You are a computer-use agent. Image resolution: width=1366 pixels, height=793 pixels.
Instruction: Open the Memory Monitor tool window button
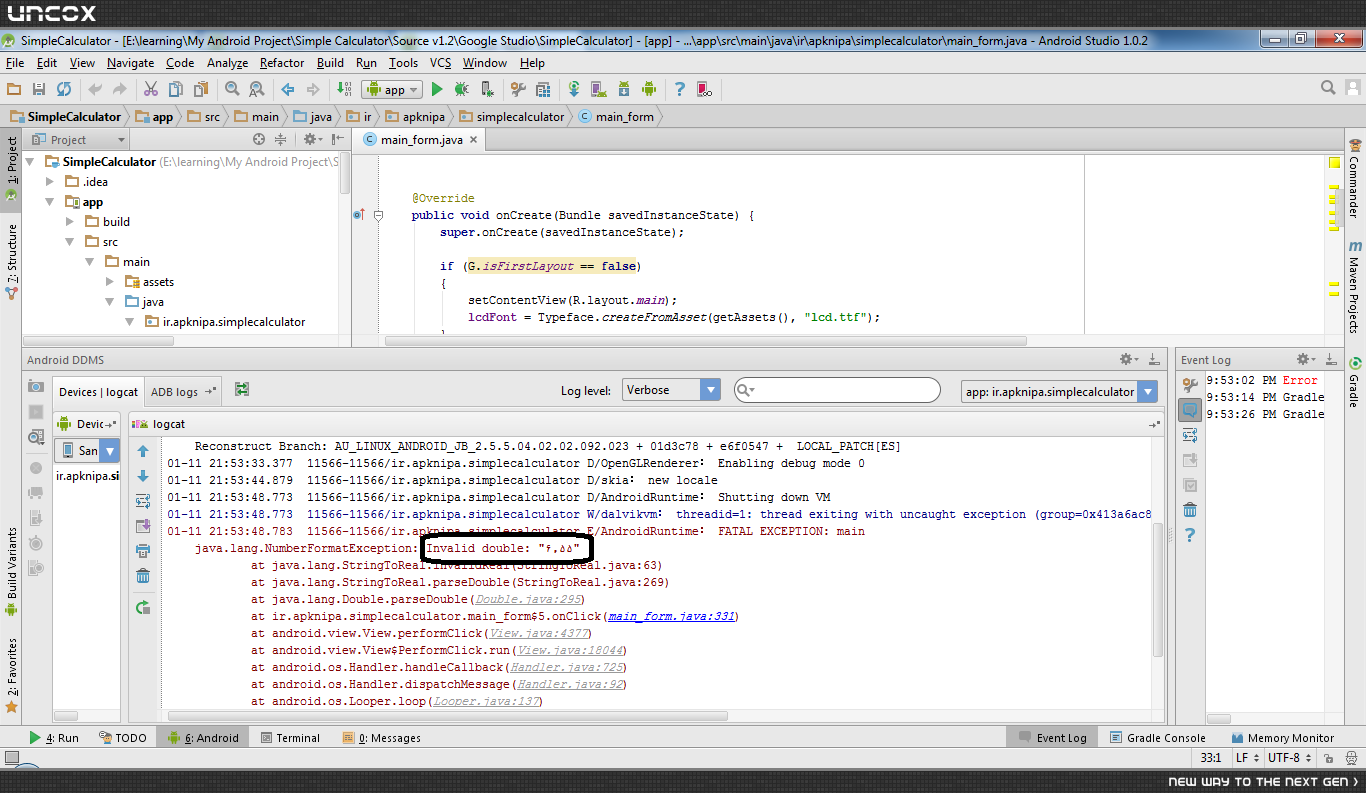pos(1281,738)
